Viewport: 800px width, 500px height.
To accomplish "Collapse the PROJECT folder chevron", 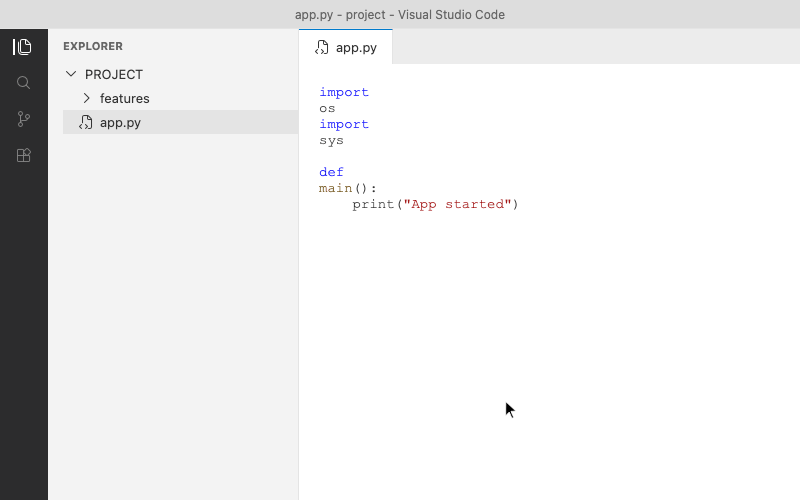I will [71, 74].
